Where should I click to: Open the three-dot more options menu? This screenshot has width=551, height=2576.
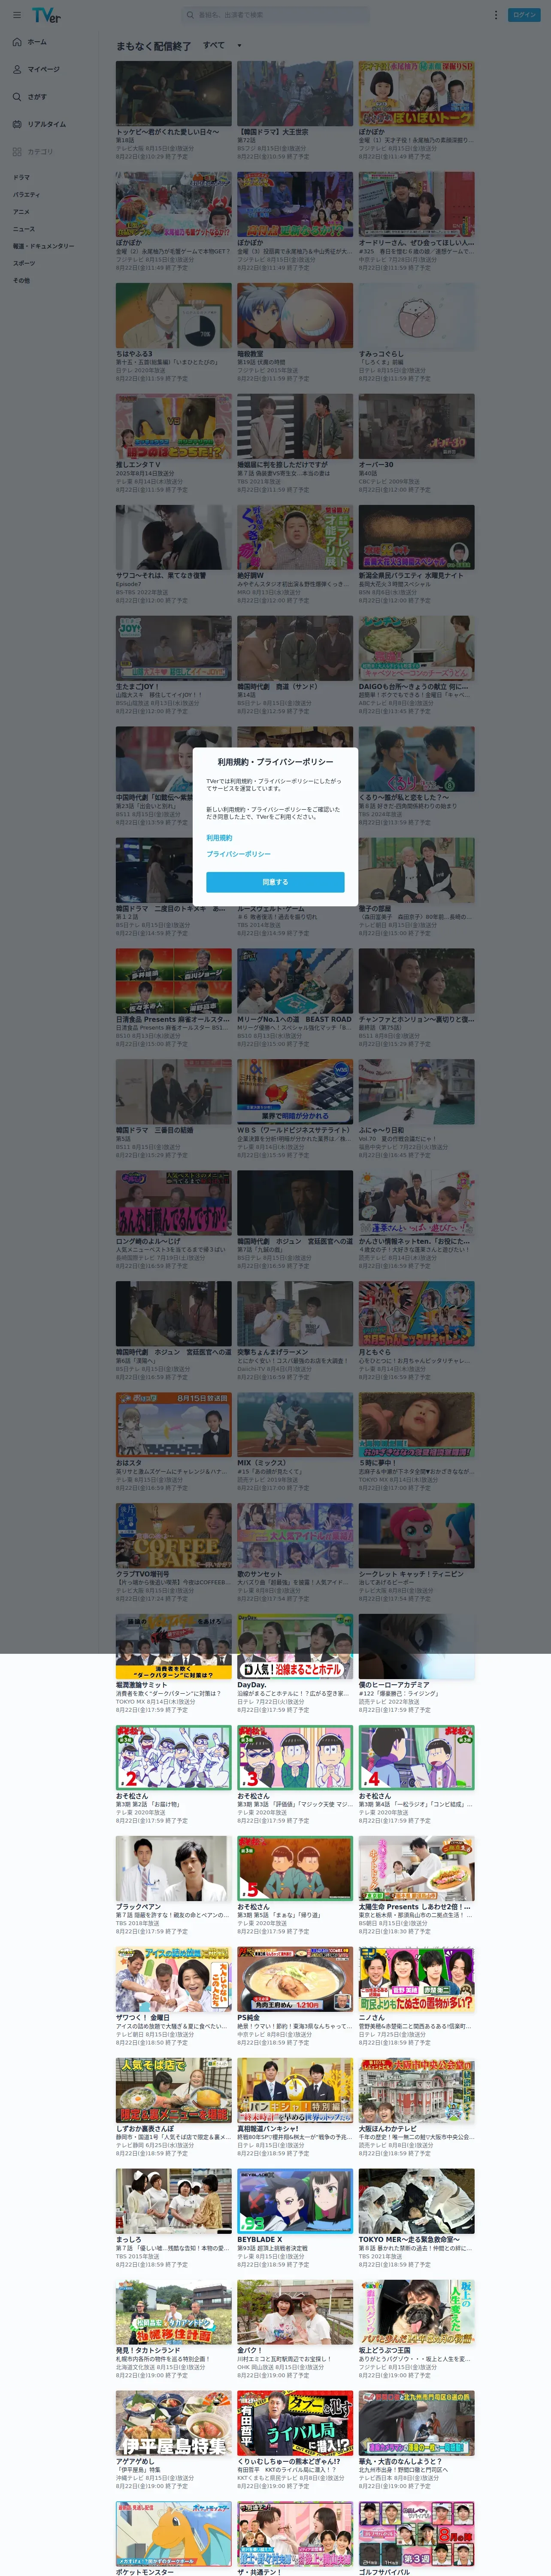(x=495, y=15)
